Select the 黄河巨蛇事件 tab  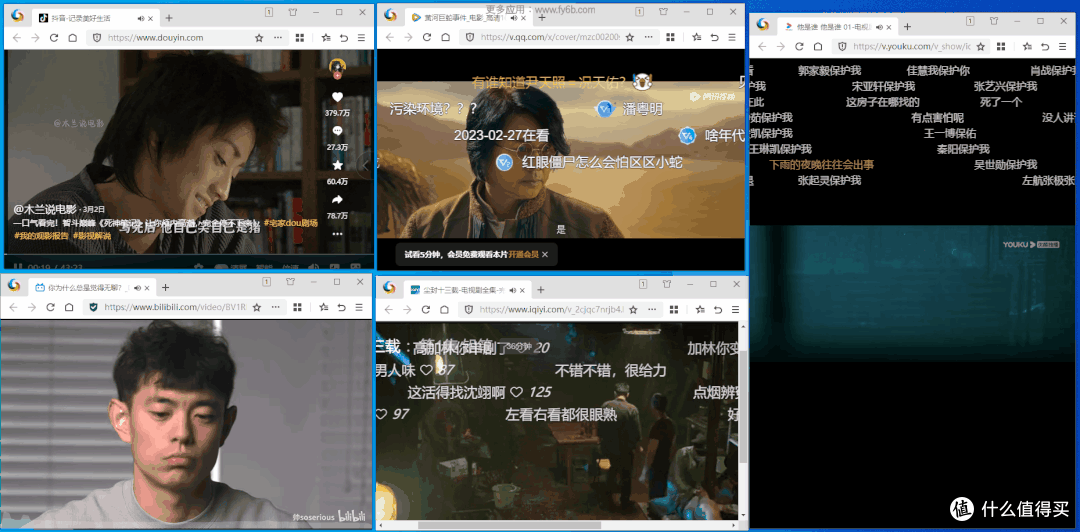point(468,18)
